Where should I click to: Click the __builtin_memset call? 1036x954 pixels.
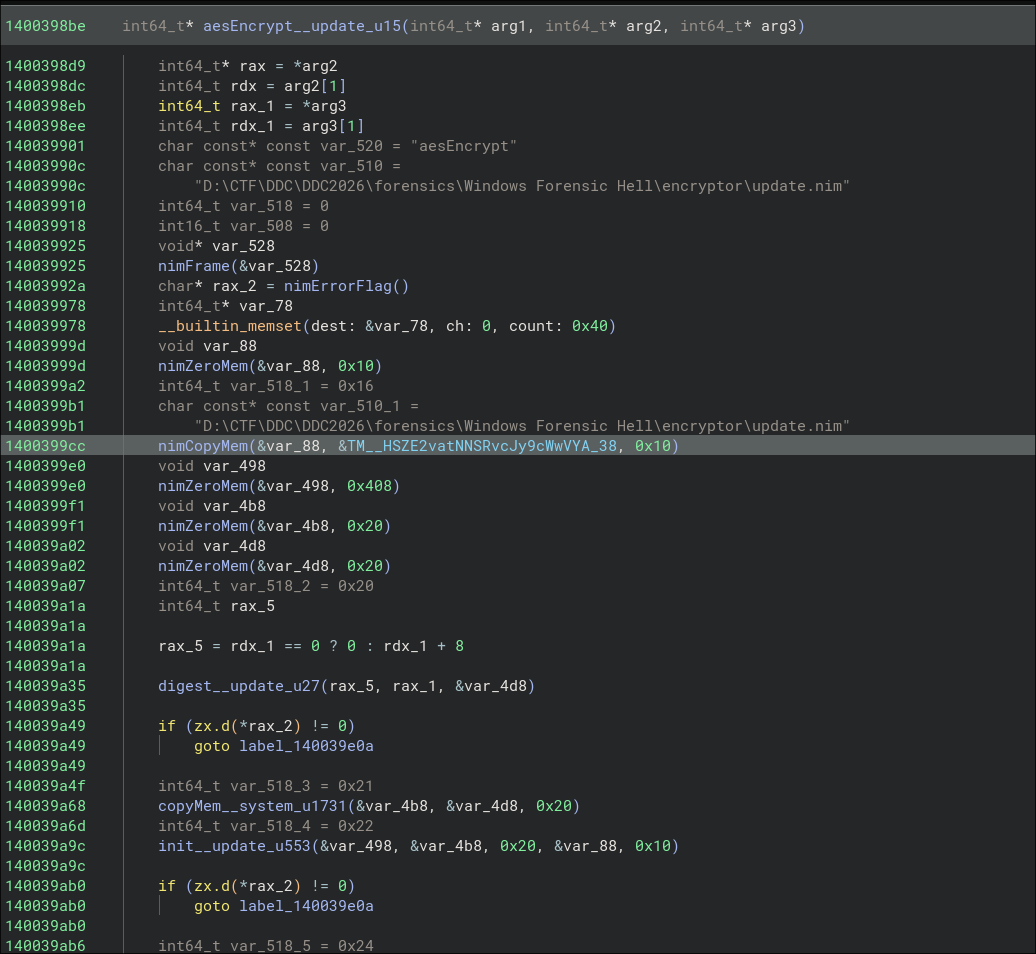tap(230, 326)
